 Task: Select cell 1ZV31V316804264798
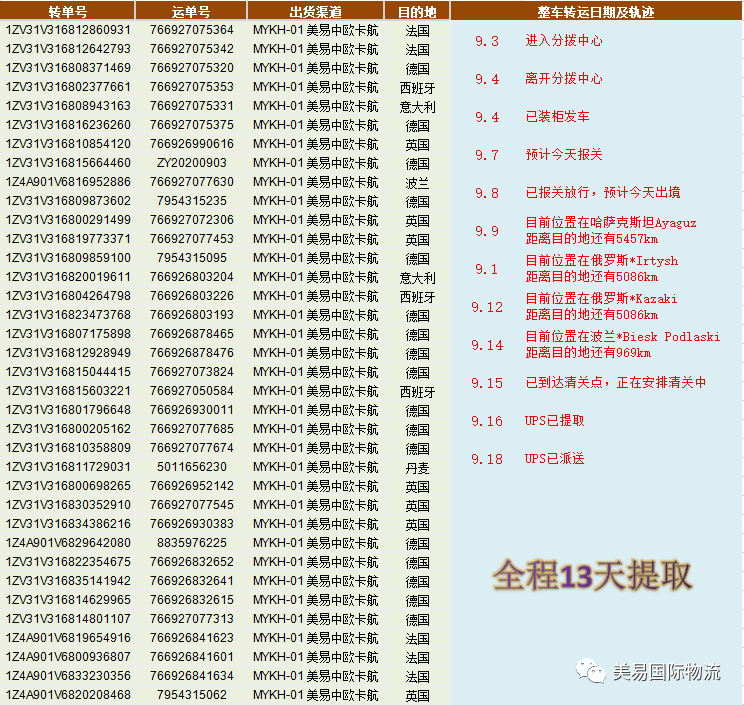pos(68,296)
